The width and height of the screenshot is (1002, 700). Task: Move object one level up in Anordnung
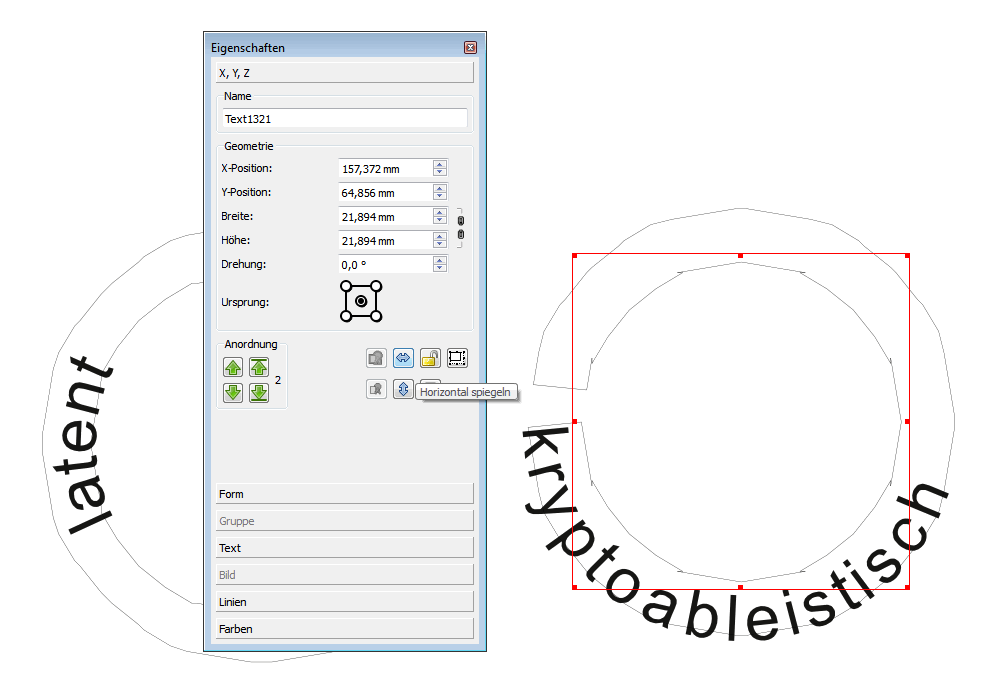[x=233, y=367]
